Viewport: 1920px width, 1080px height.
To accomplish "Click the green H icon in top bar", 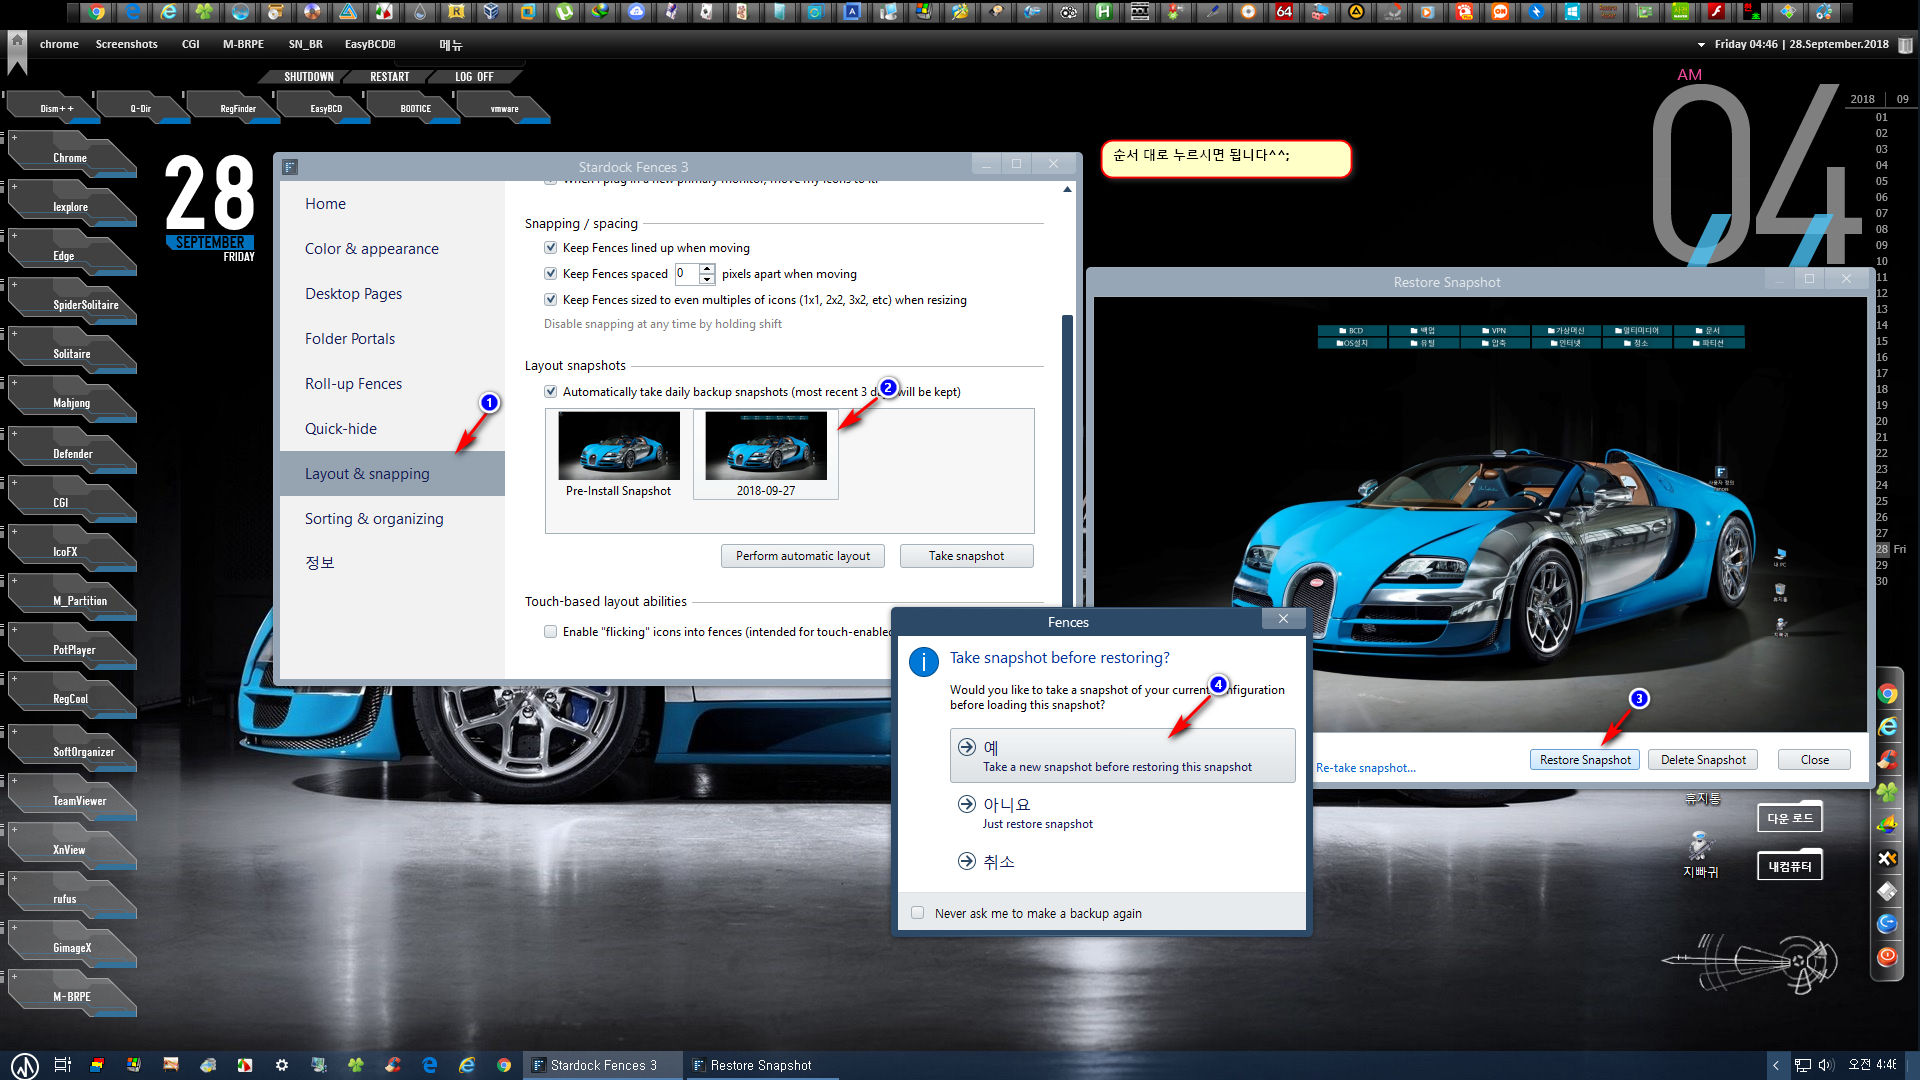I will coord(1103,12).
